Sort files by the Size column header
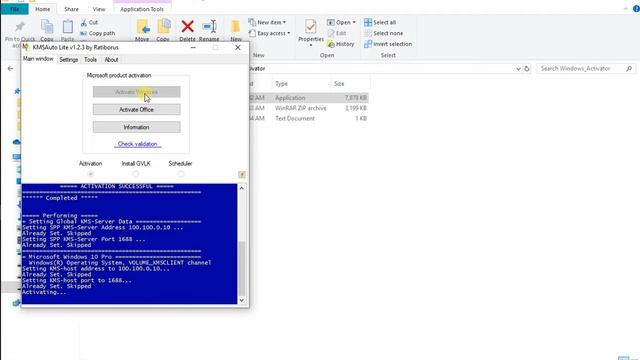 coord(339,84)
